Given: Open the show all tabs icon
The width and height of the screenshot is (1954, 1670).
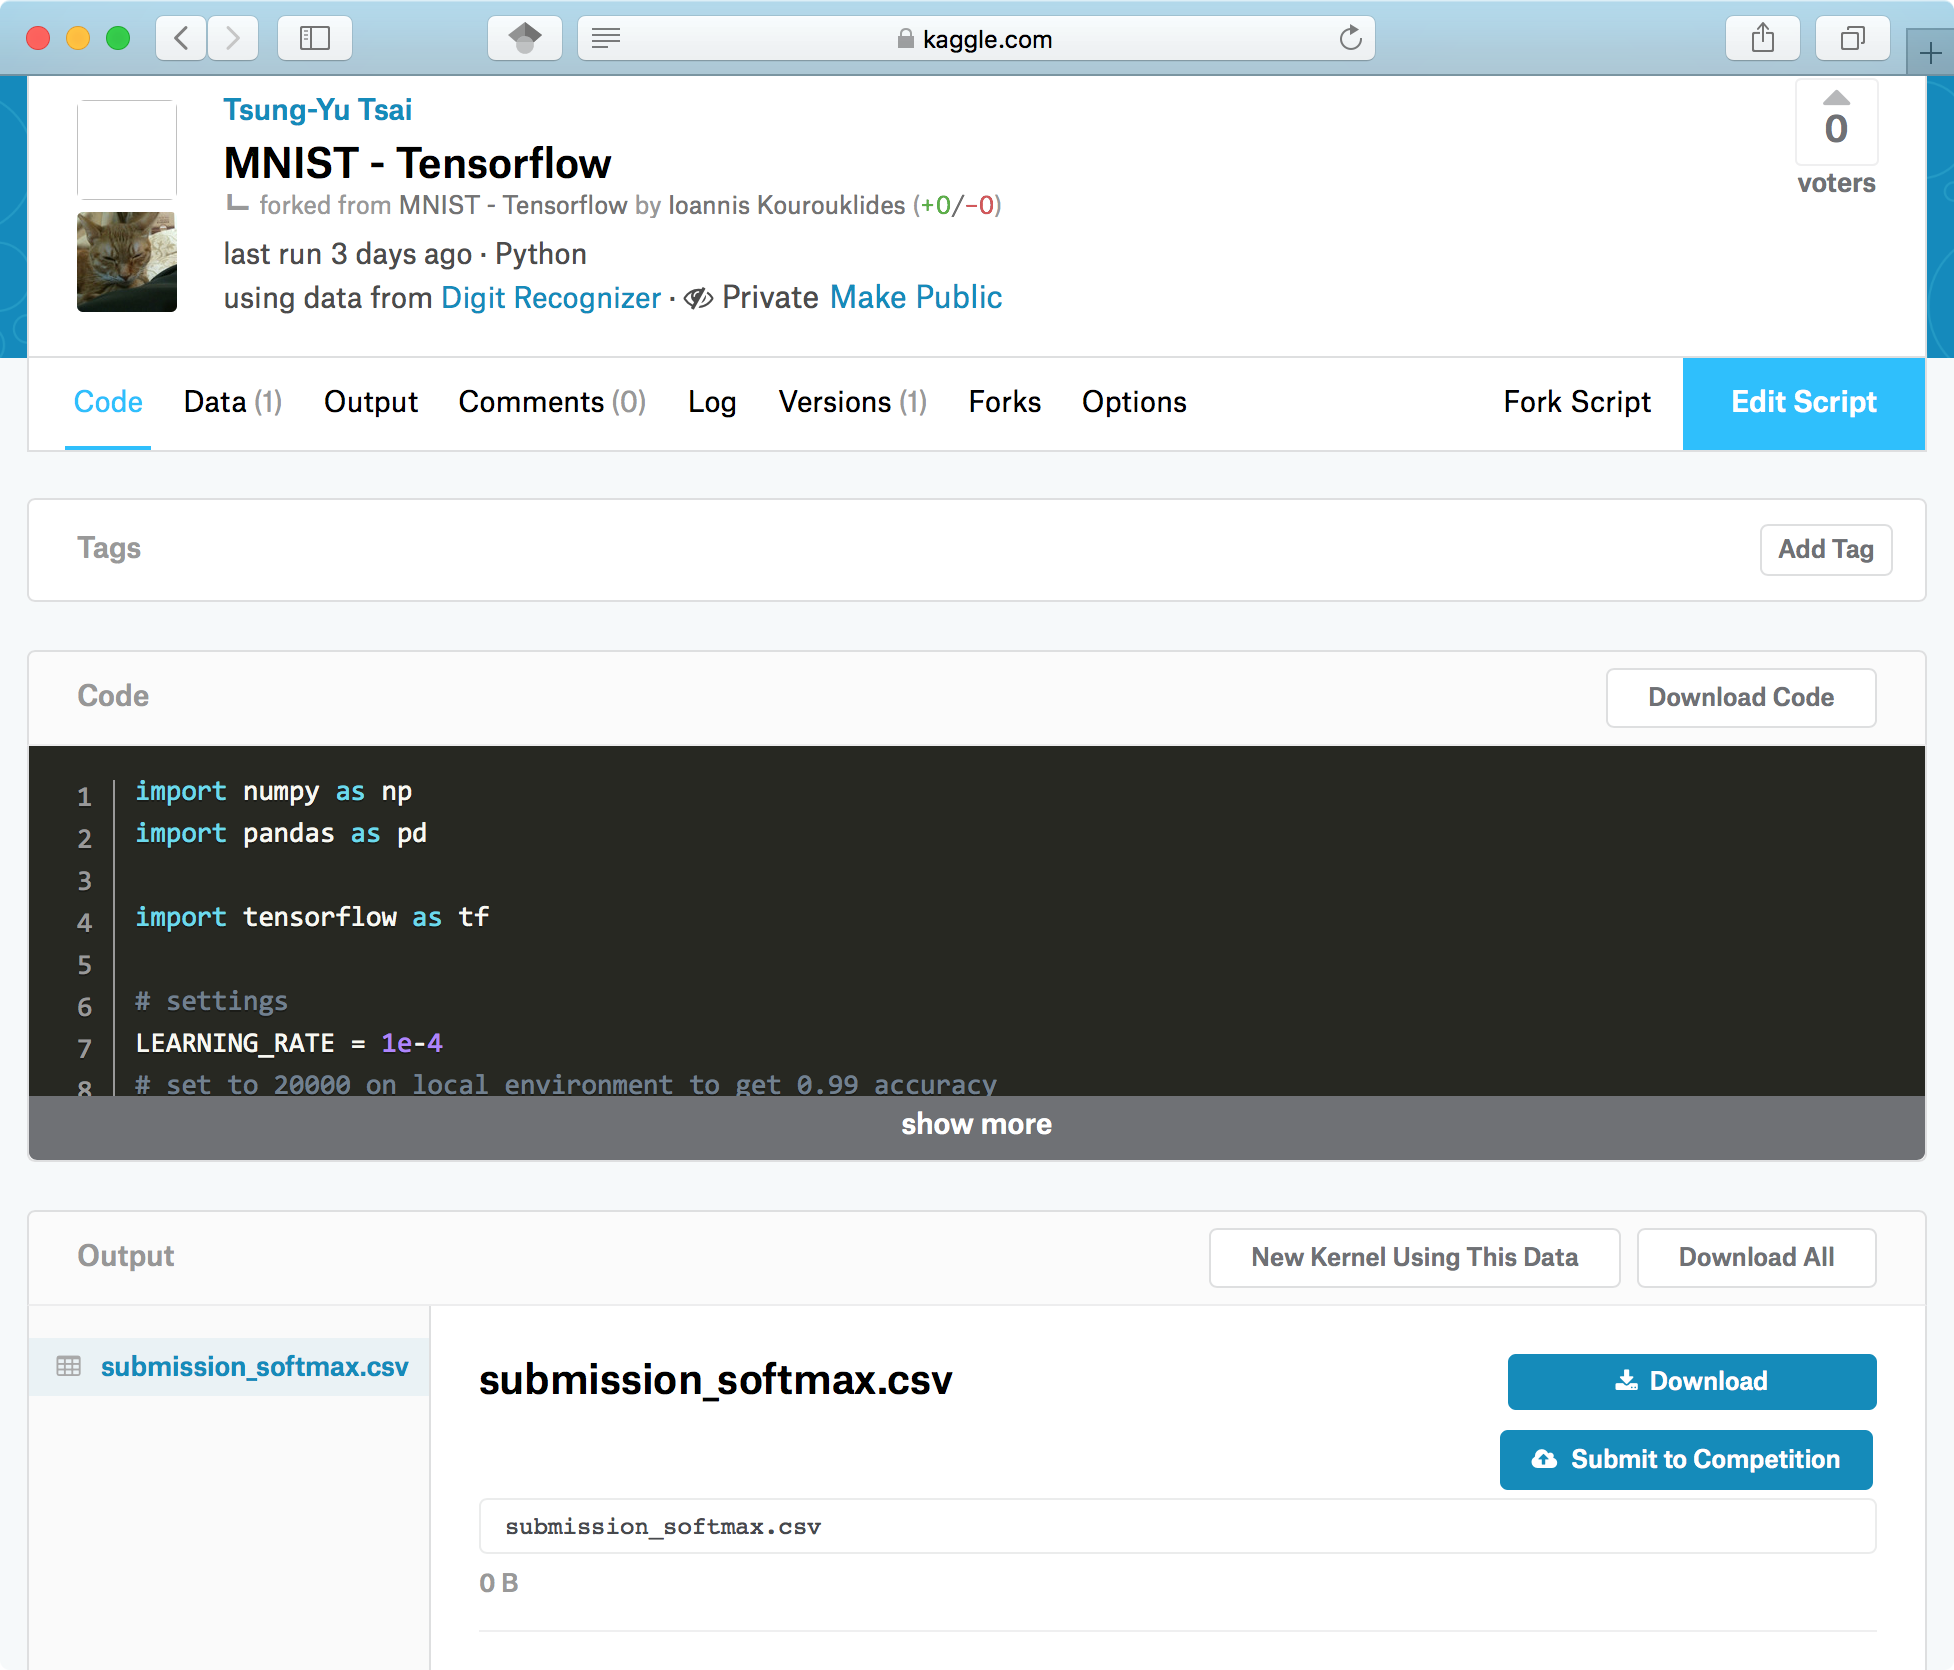Looking at the screenshot, I should pos(1852,39).
